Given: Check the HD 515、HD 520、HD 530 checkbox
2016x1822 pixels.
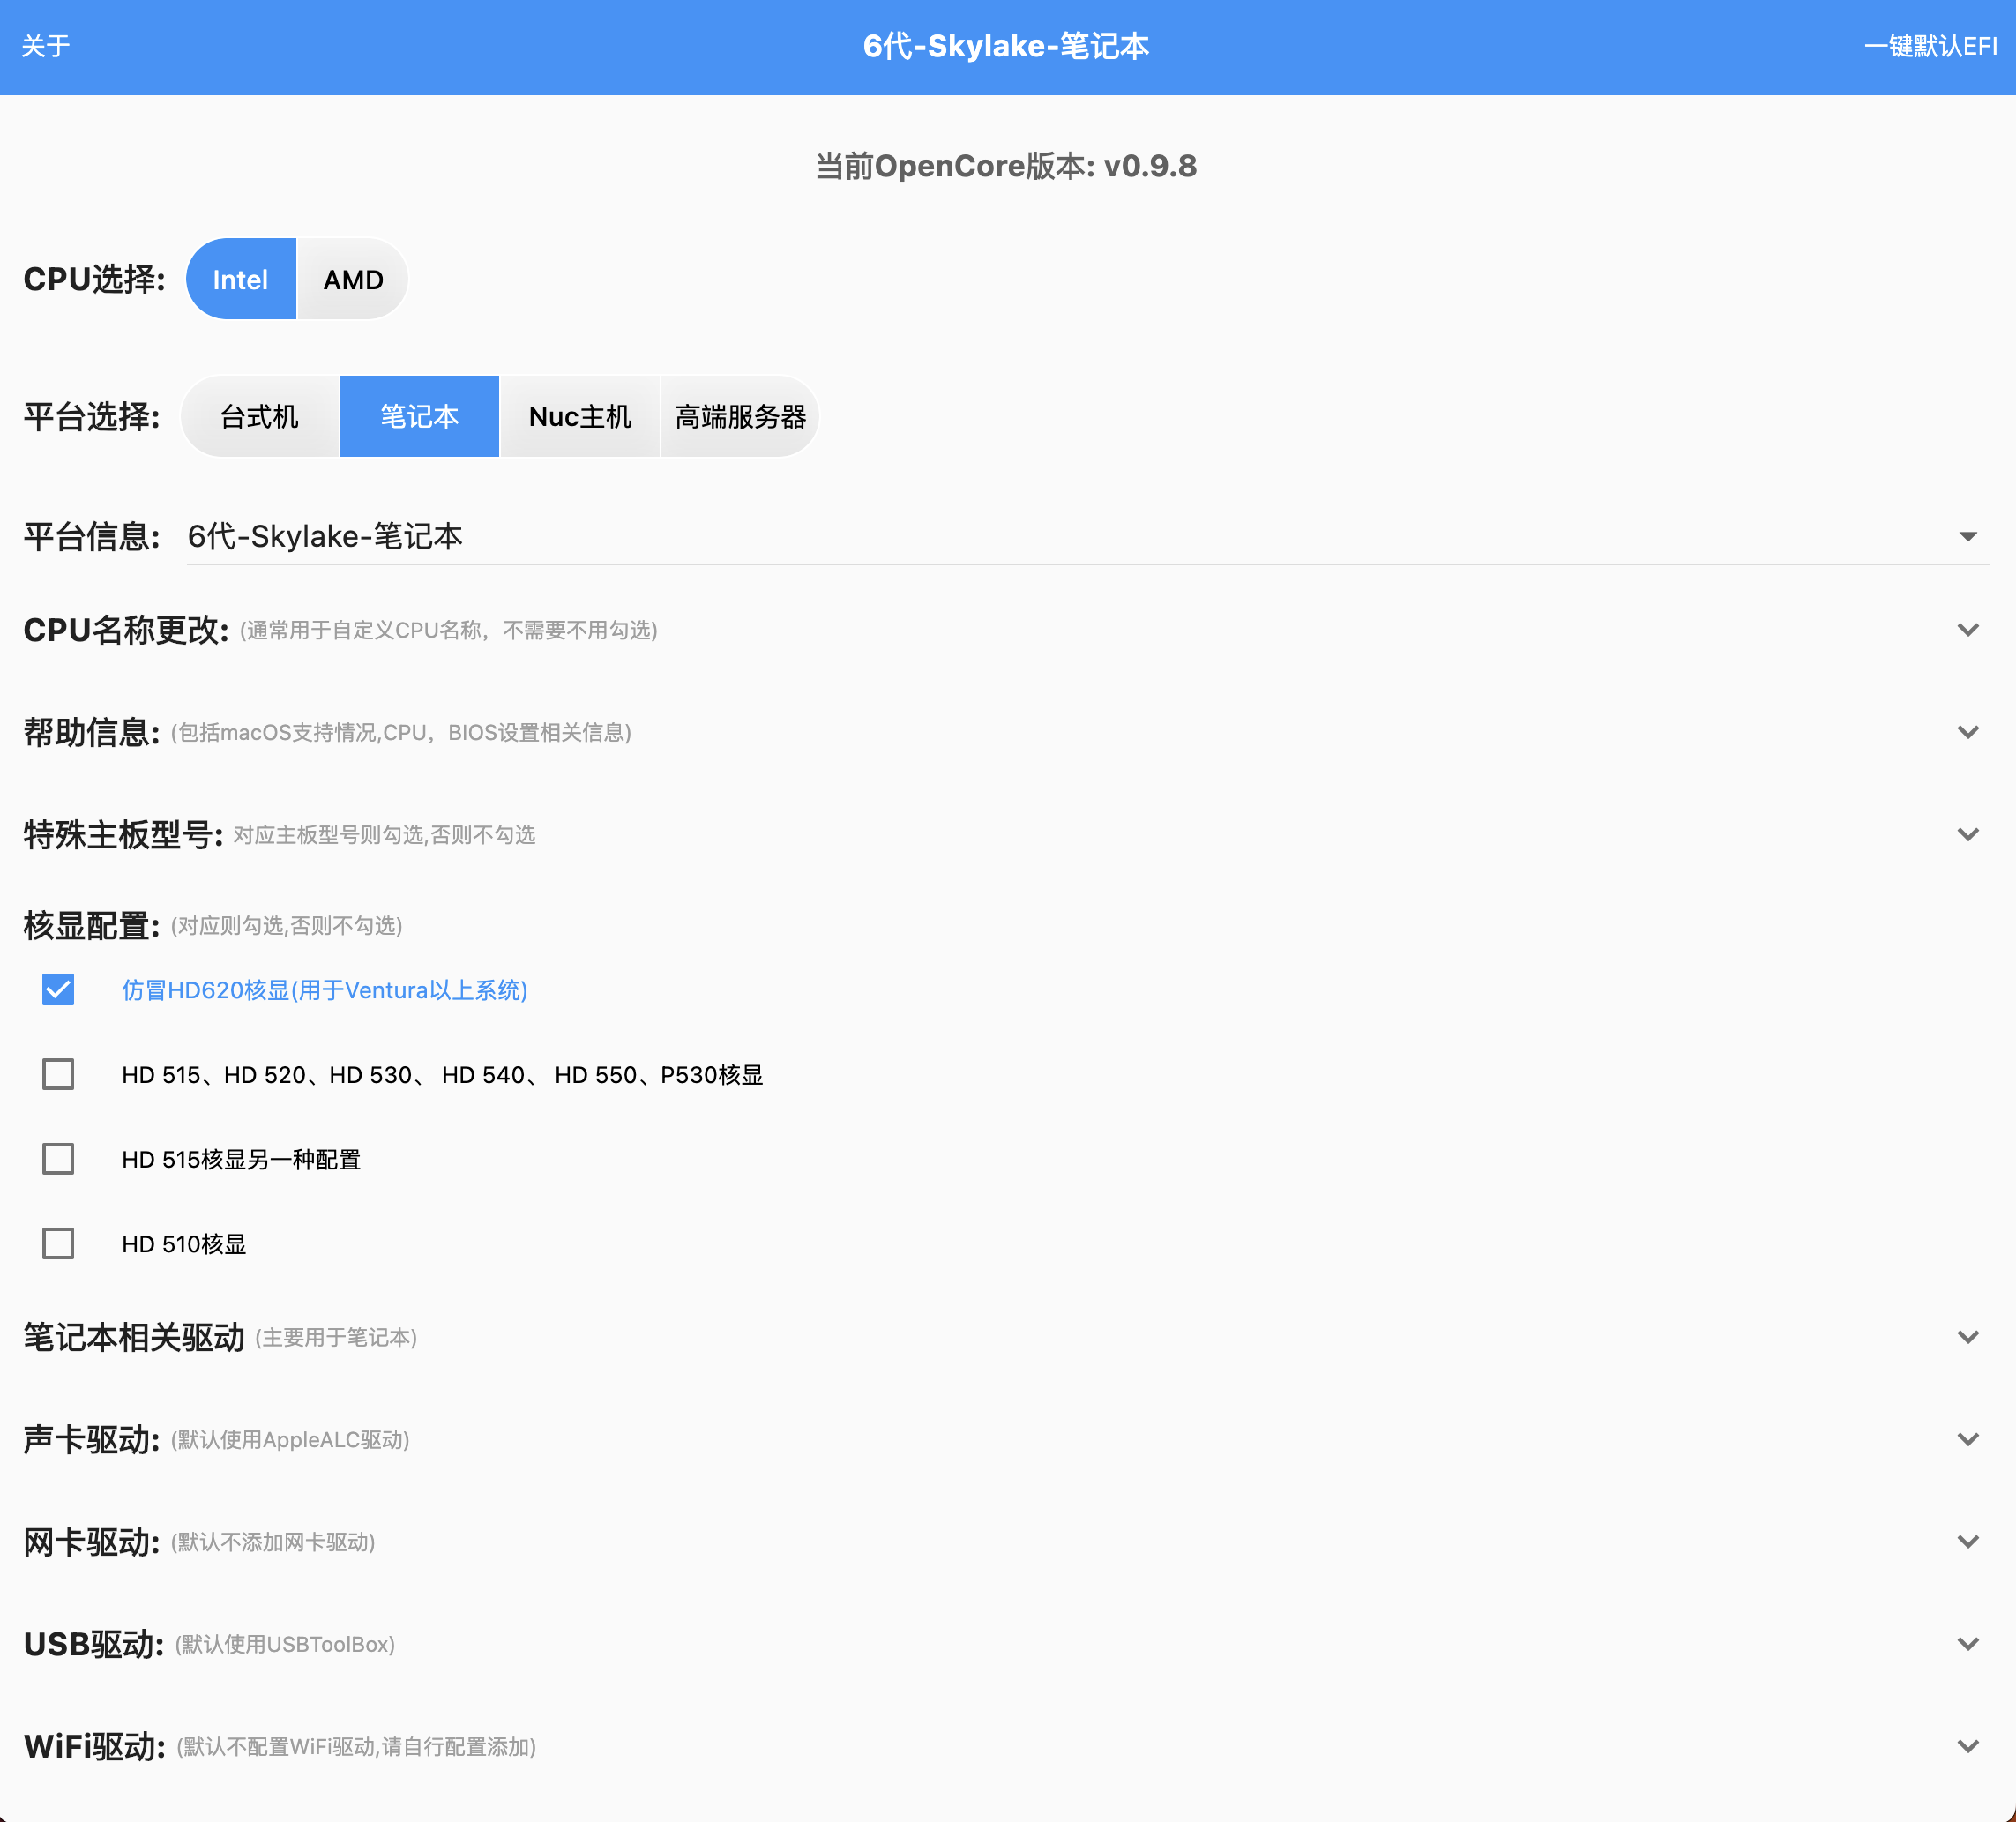Looking at the screenshot, I should pos(58,1074).
